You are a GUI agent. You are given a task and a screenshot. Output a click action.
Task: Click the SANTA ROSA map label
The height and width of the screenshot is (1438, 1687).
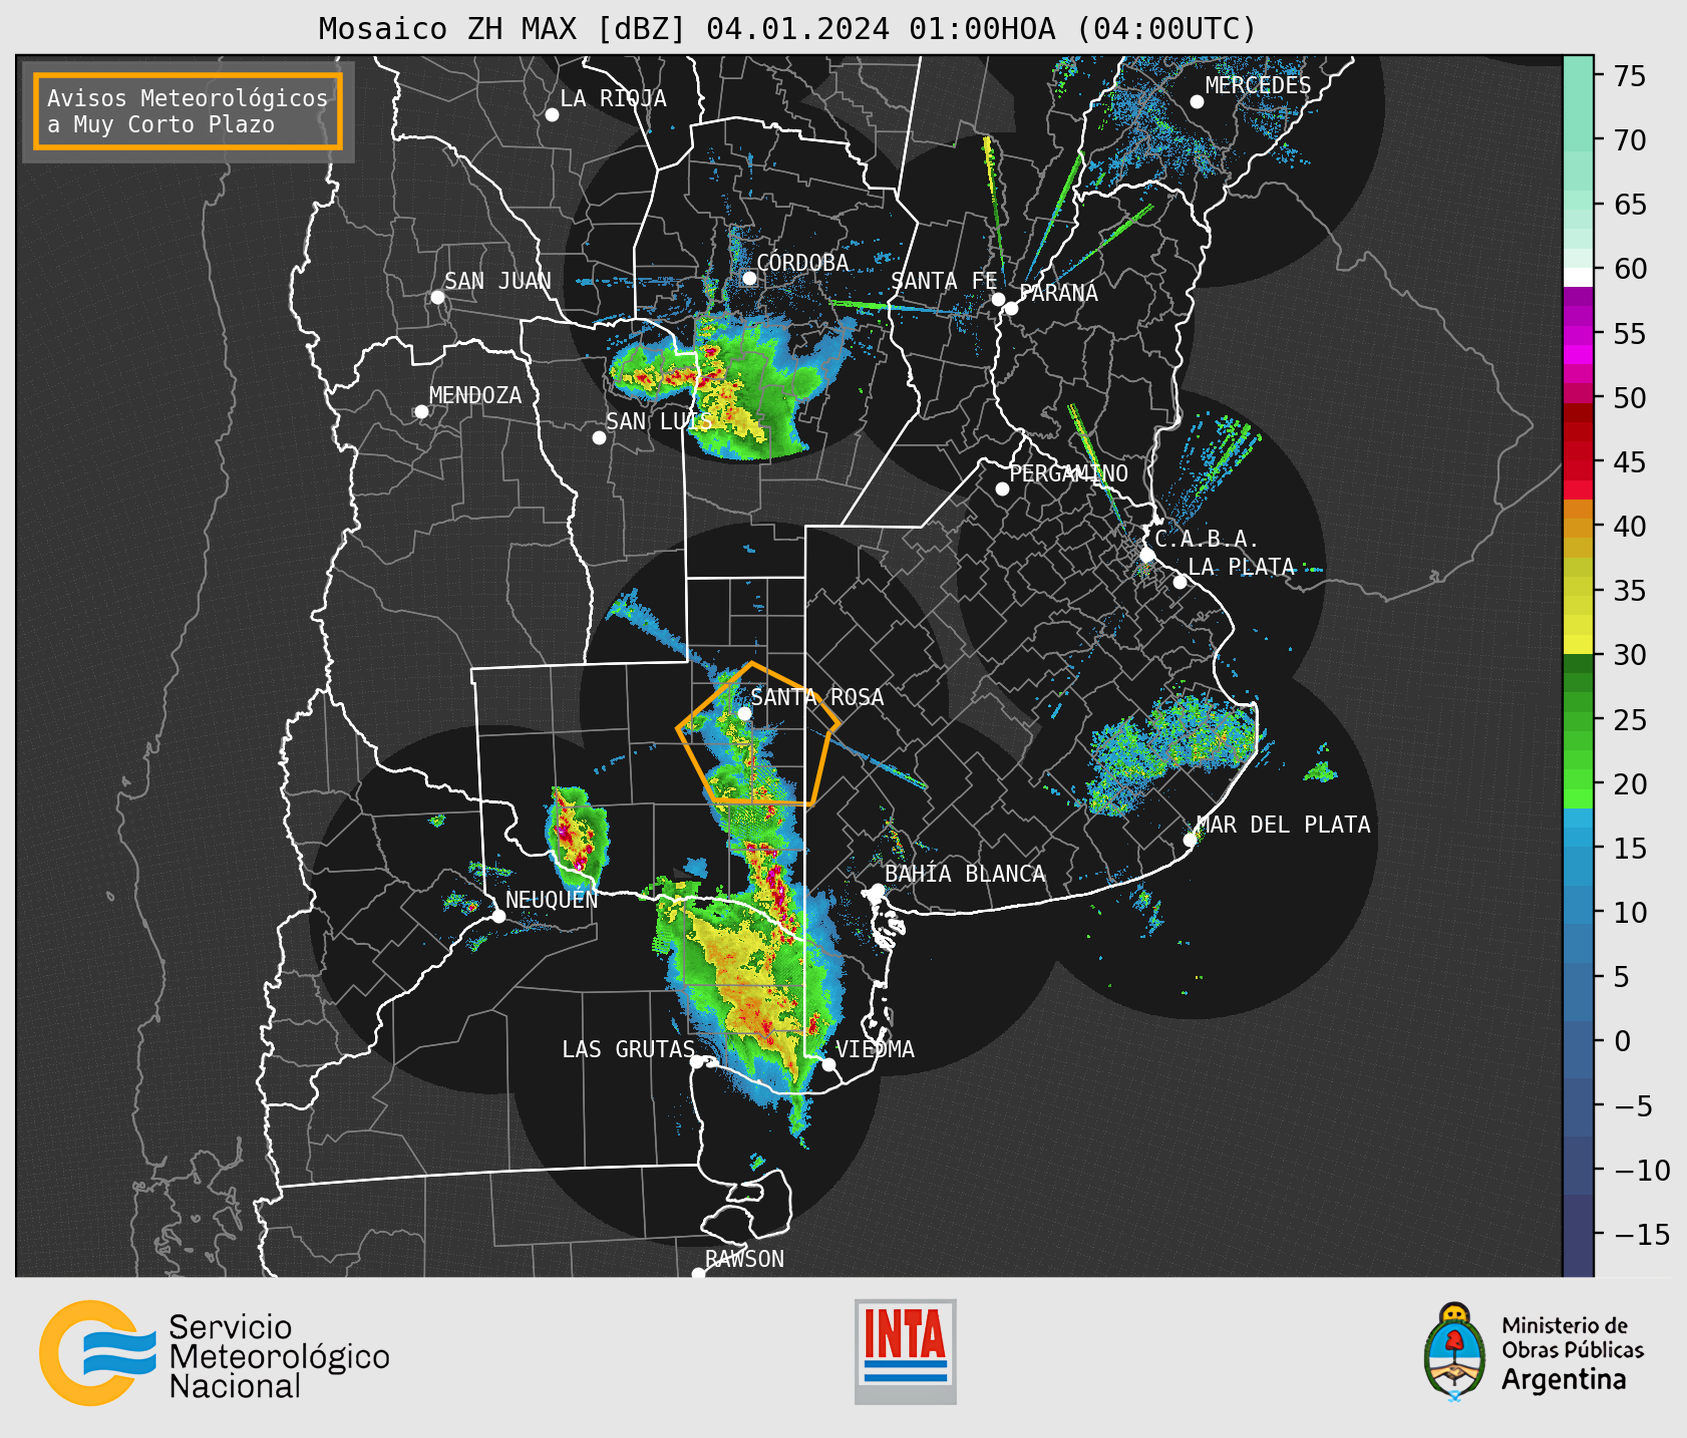click(817, 698)
